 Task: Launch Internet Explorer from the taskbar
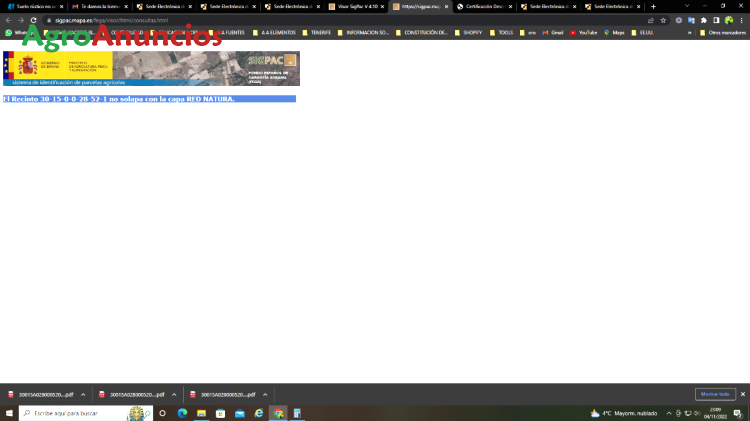[x=259, y=413]
